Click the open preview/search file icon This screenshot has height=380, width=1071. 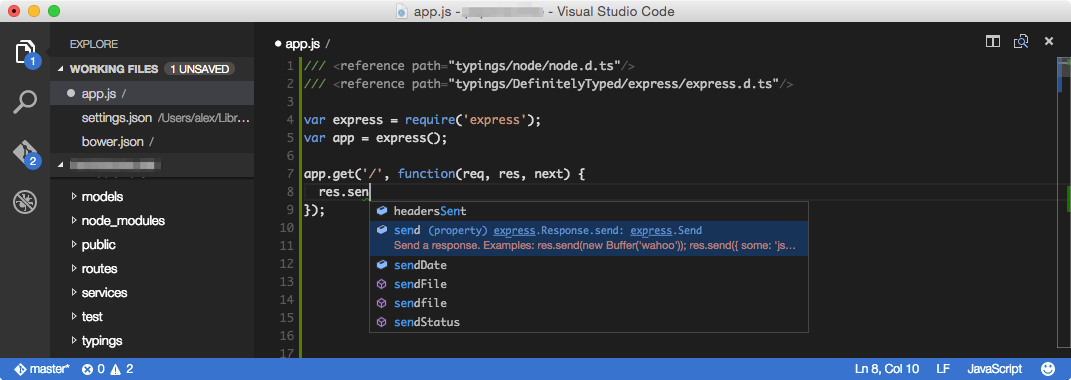(1021, 42)
